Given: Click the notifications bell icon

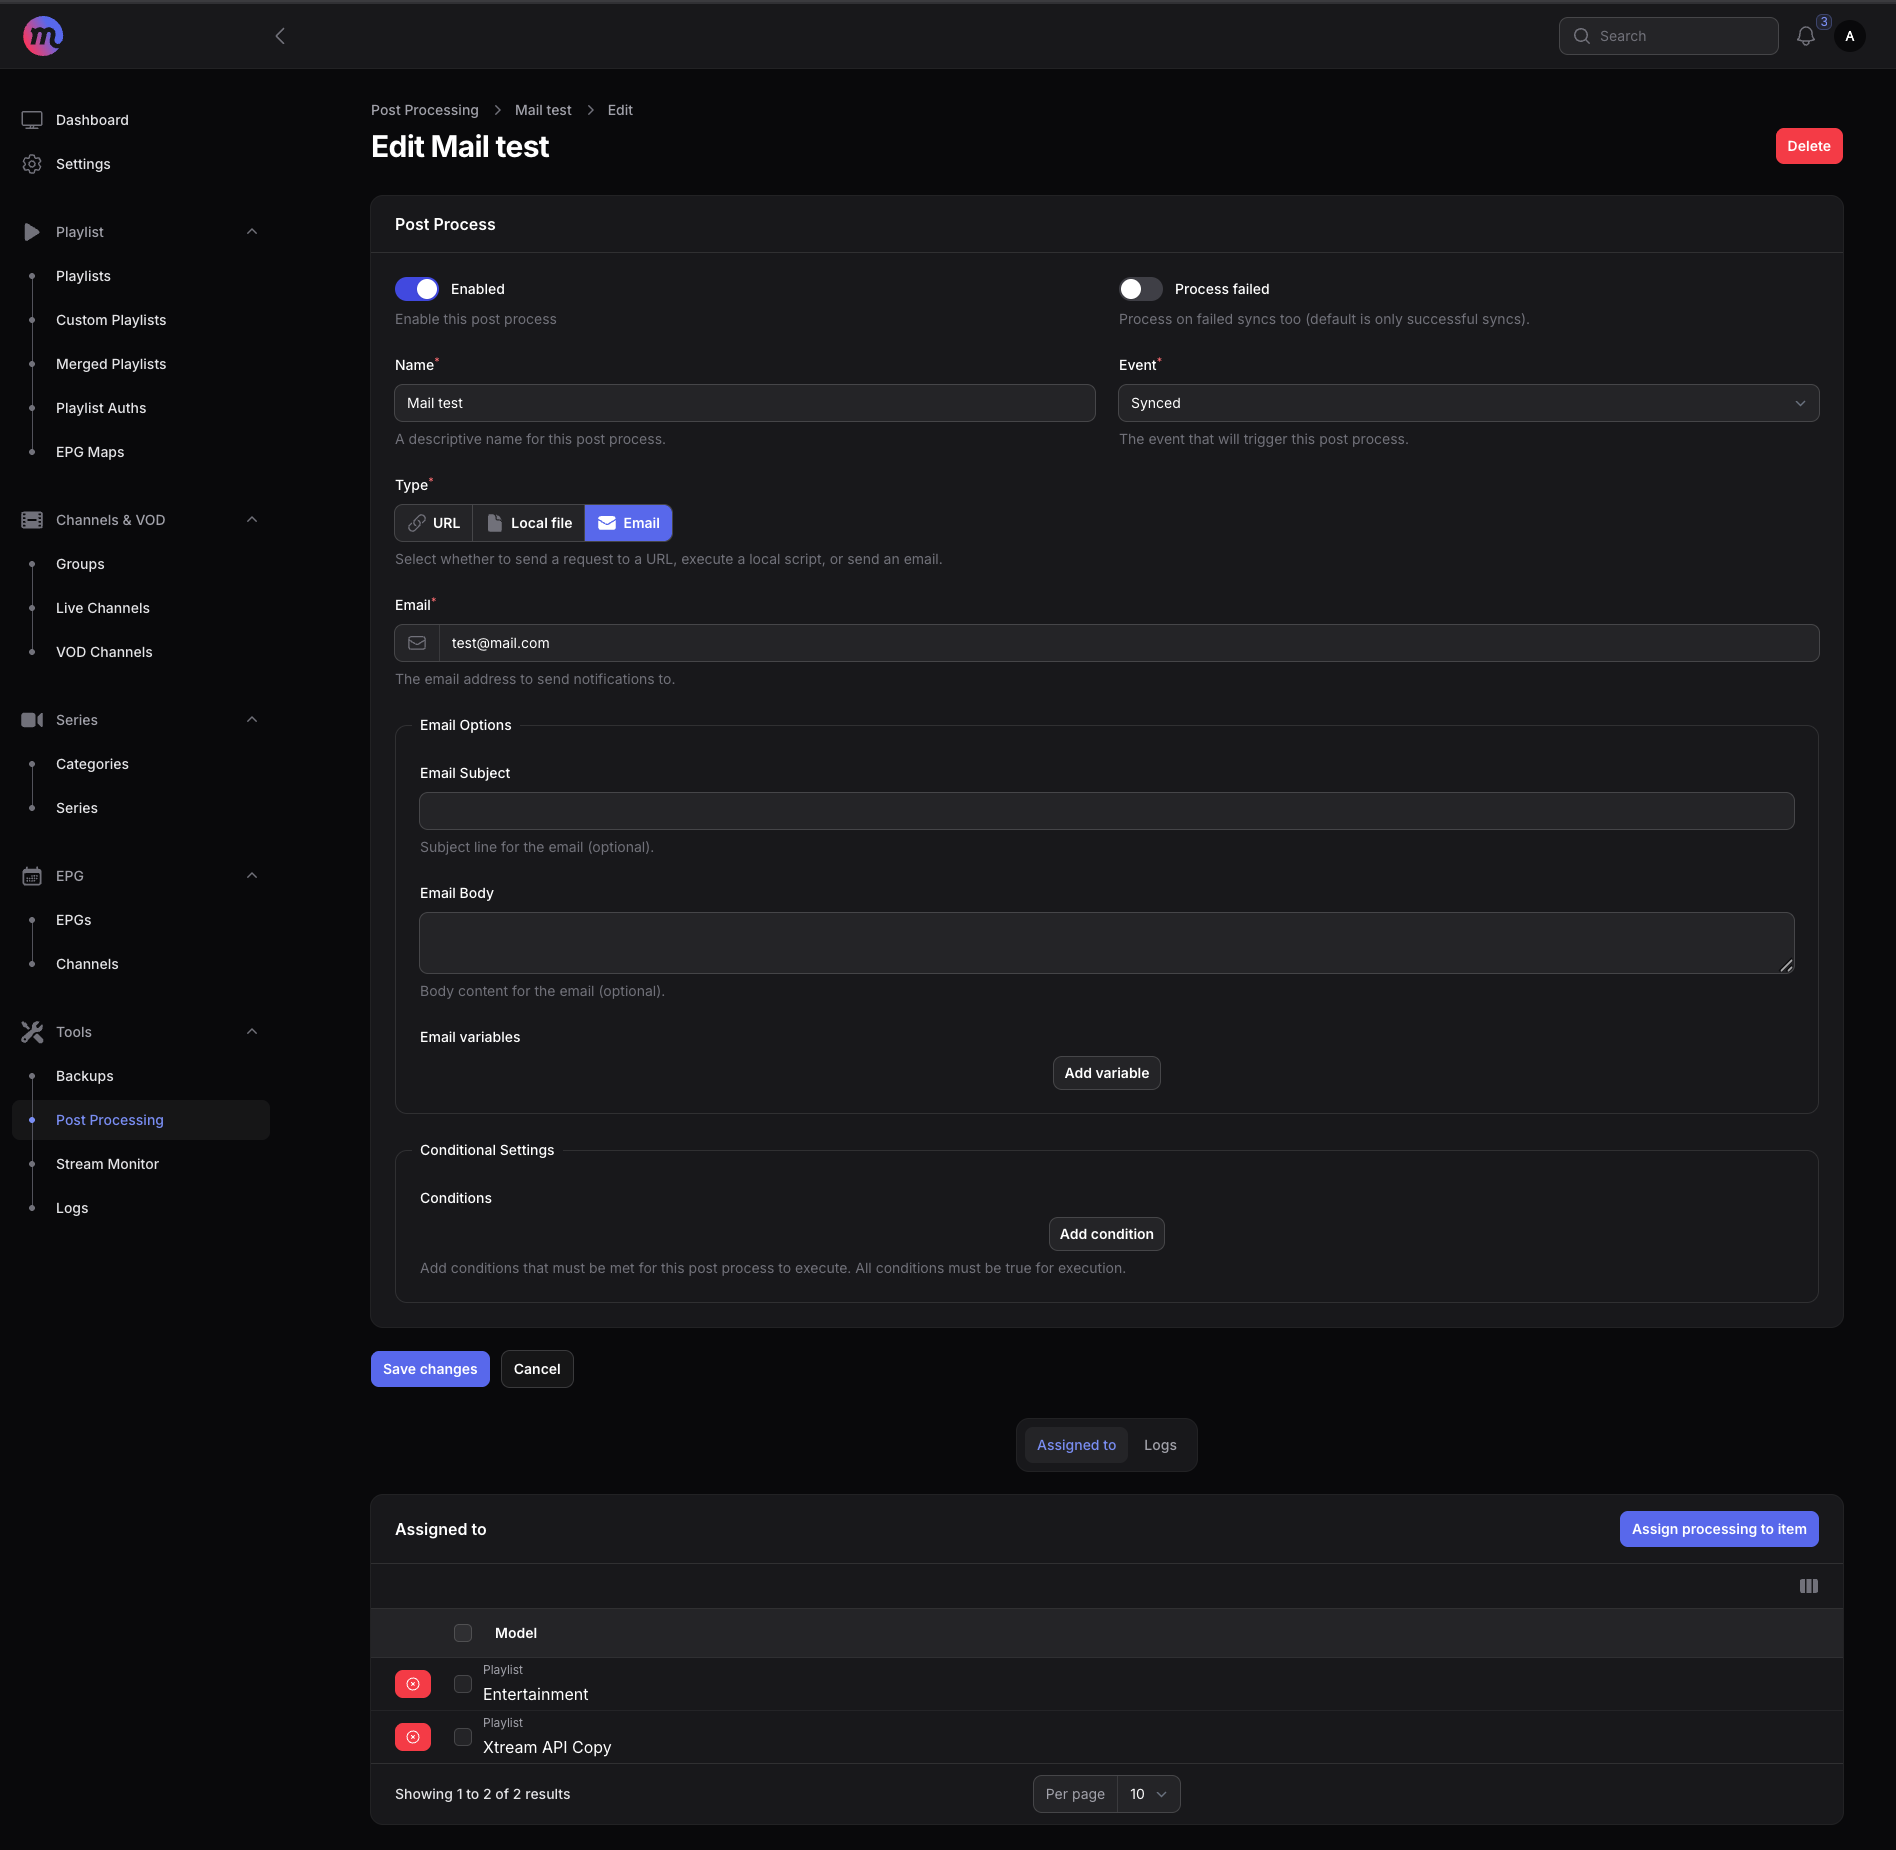Looking at the screenshot, I should pyautogui.click(x=1805, y=36).
